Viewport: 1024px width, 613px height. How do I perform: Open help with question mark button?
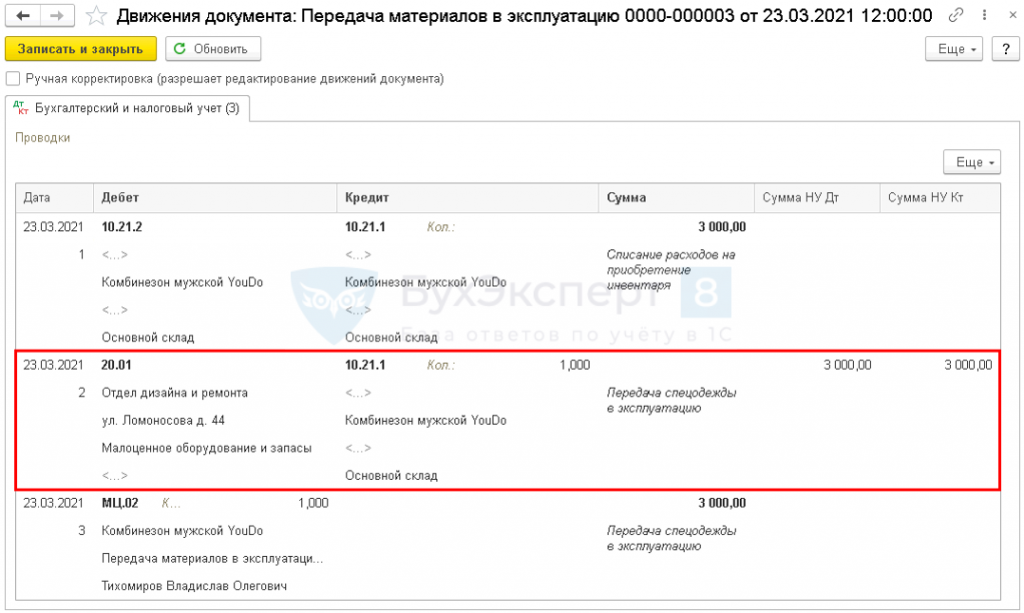point(1006,49)
